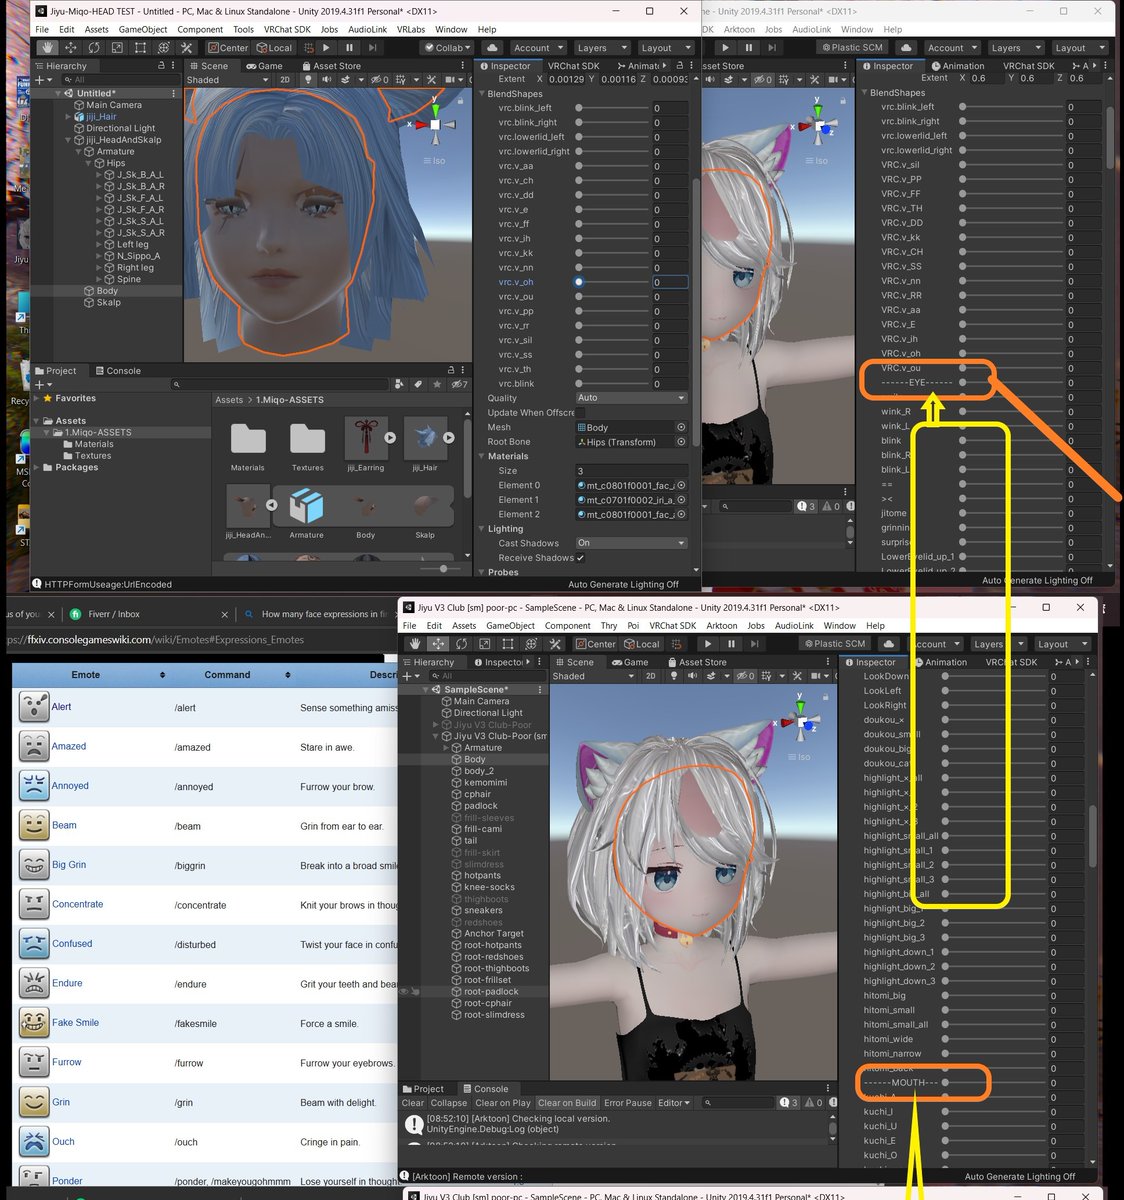
Task: Expand jiji_Hair in Jiyu-Miqo hierarchy
Action: click(x=68, y=117)
